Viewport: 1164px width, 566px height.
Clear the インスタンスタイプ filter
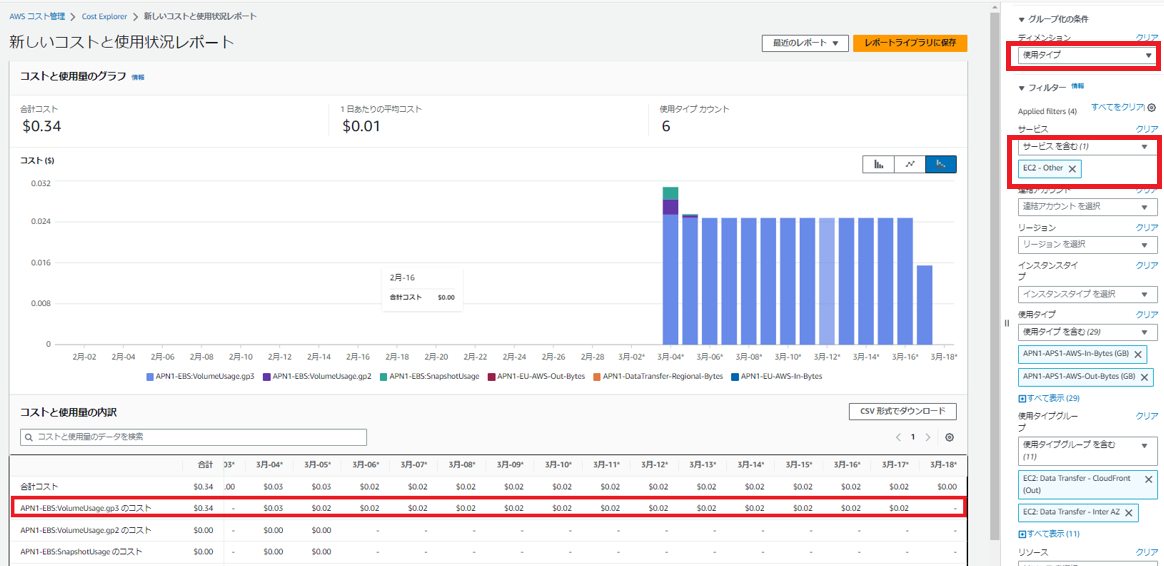[1147, 265]
